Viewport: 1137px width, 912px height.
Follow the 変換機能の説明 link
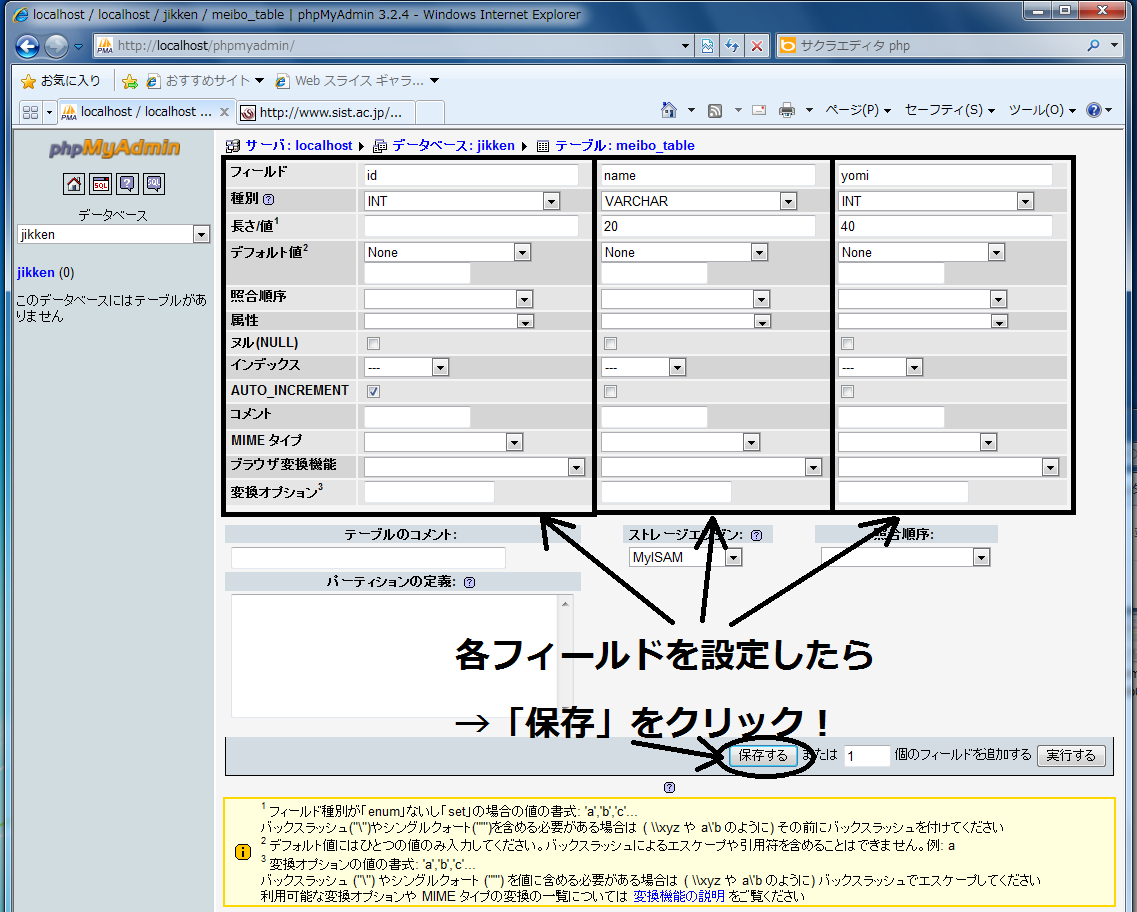click(679, 897)
